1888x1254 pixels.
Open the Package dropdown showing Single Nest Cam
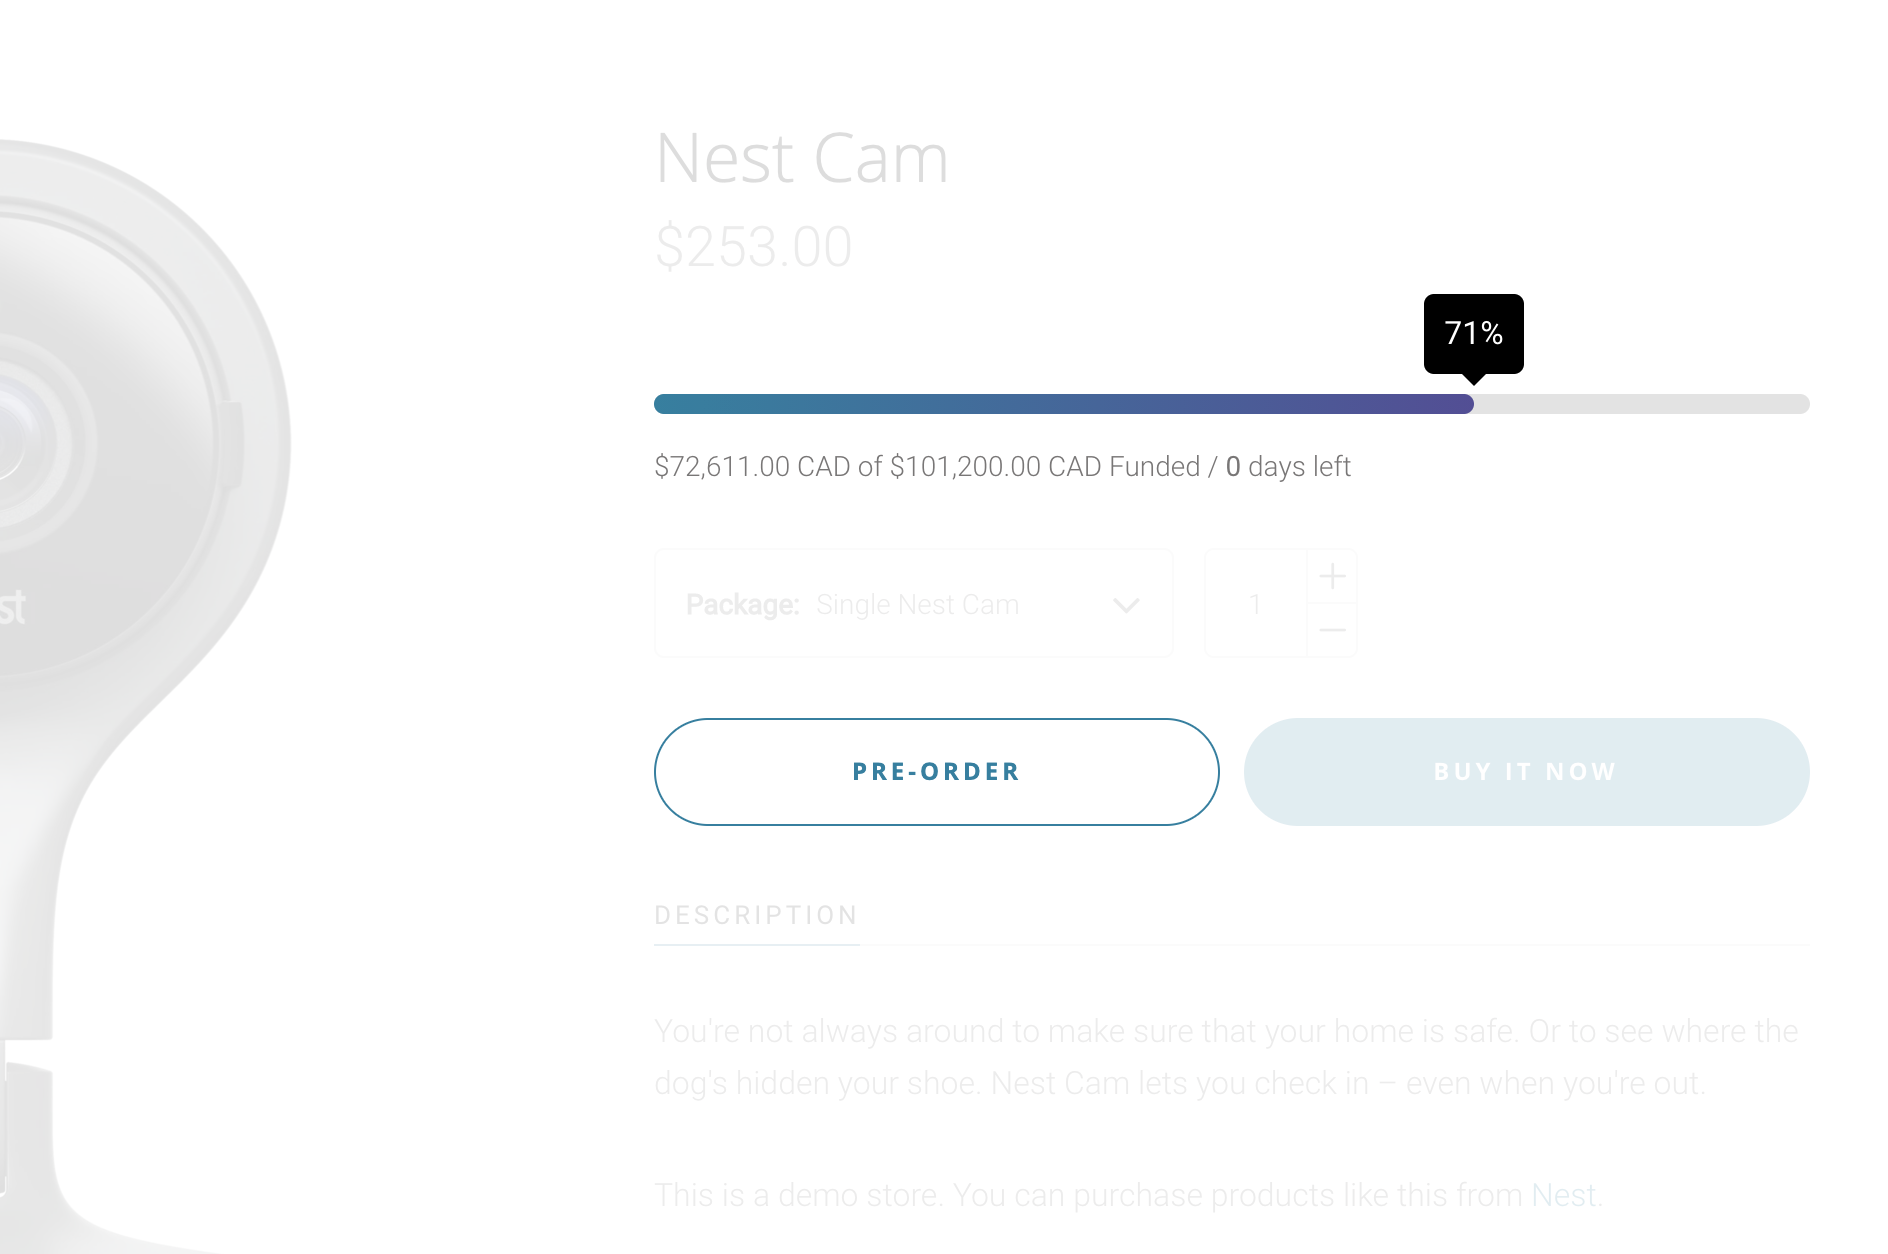(x=913, y=603)
